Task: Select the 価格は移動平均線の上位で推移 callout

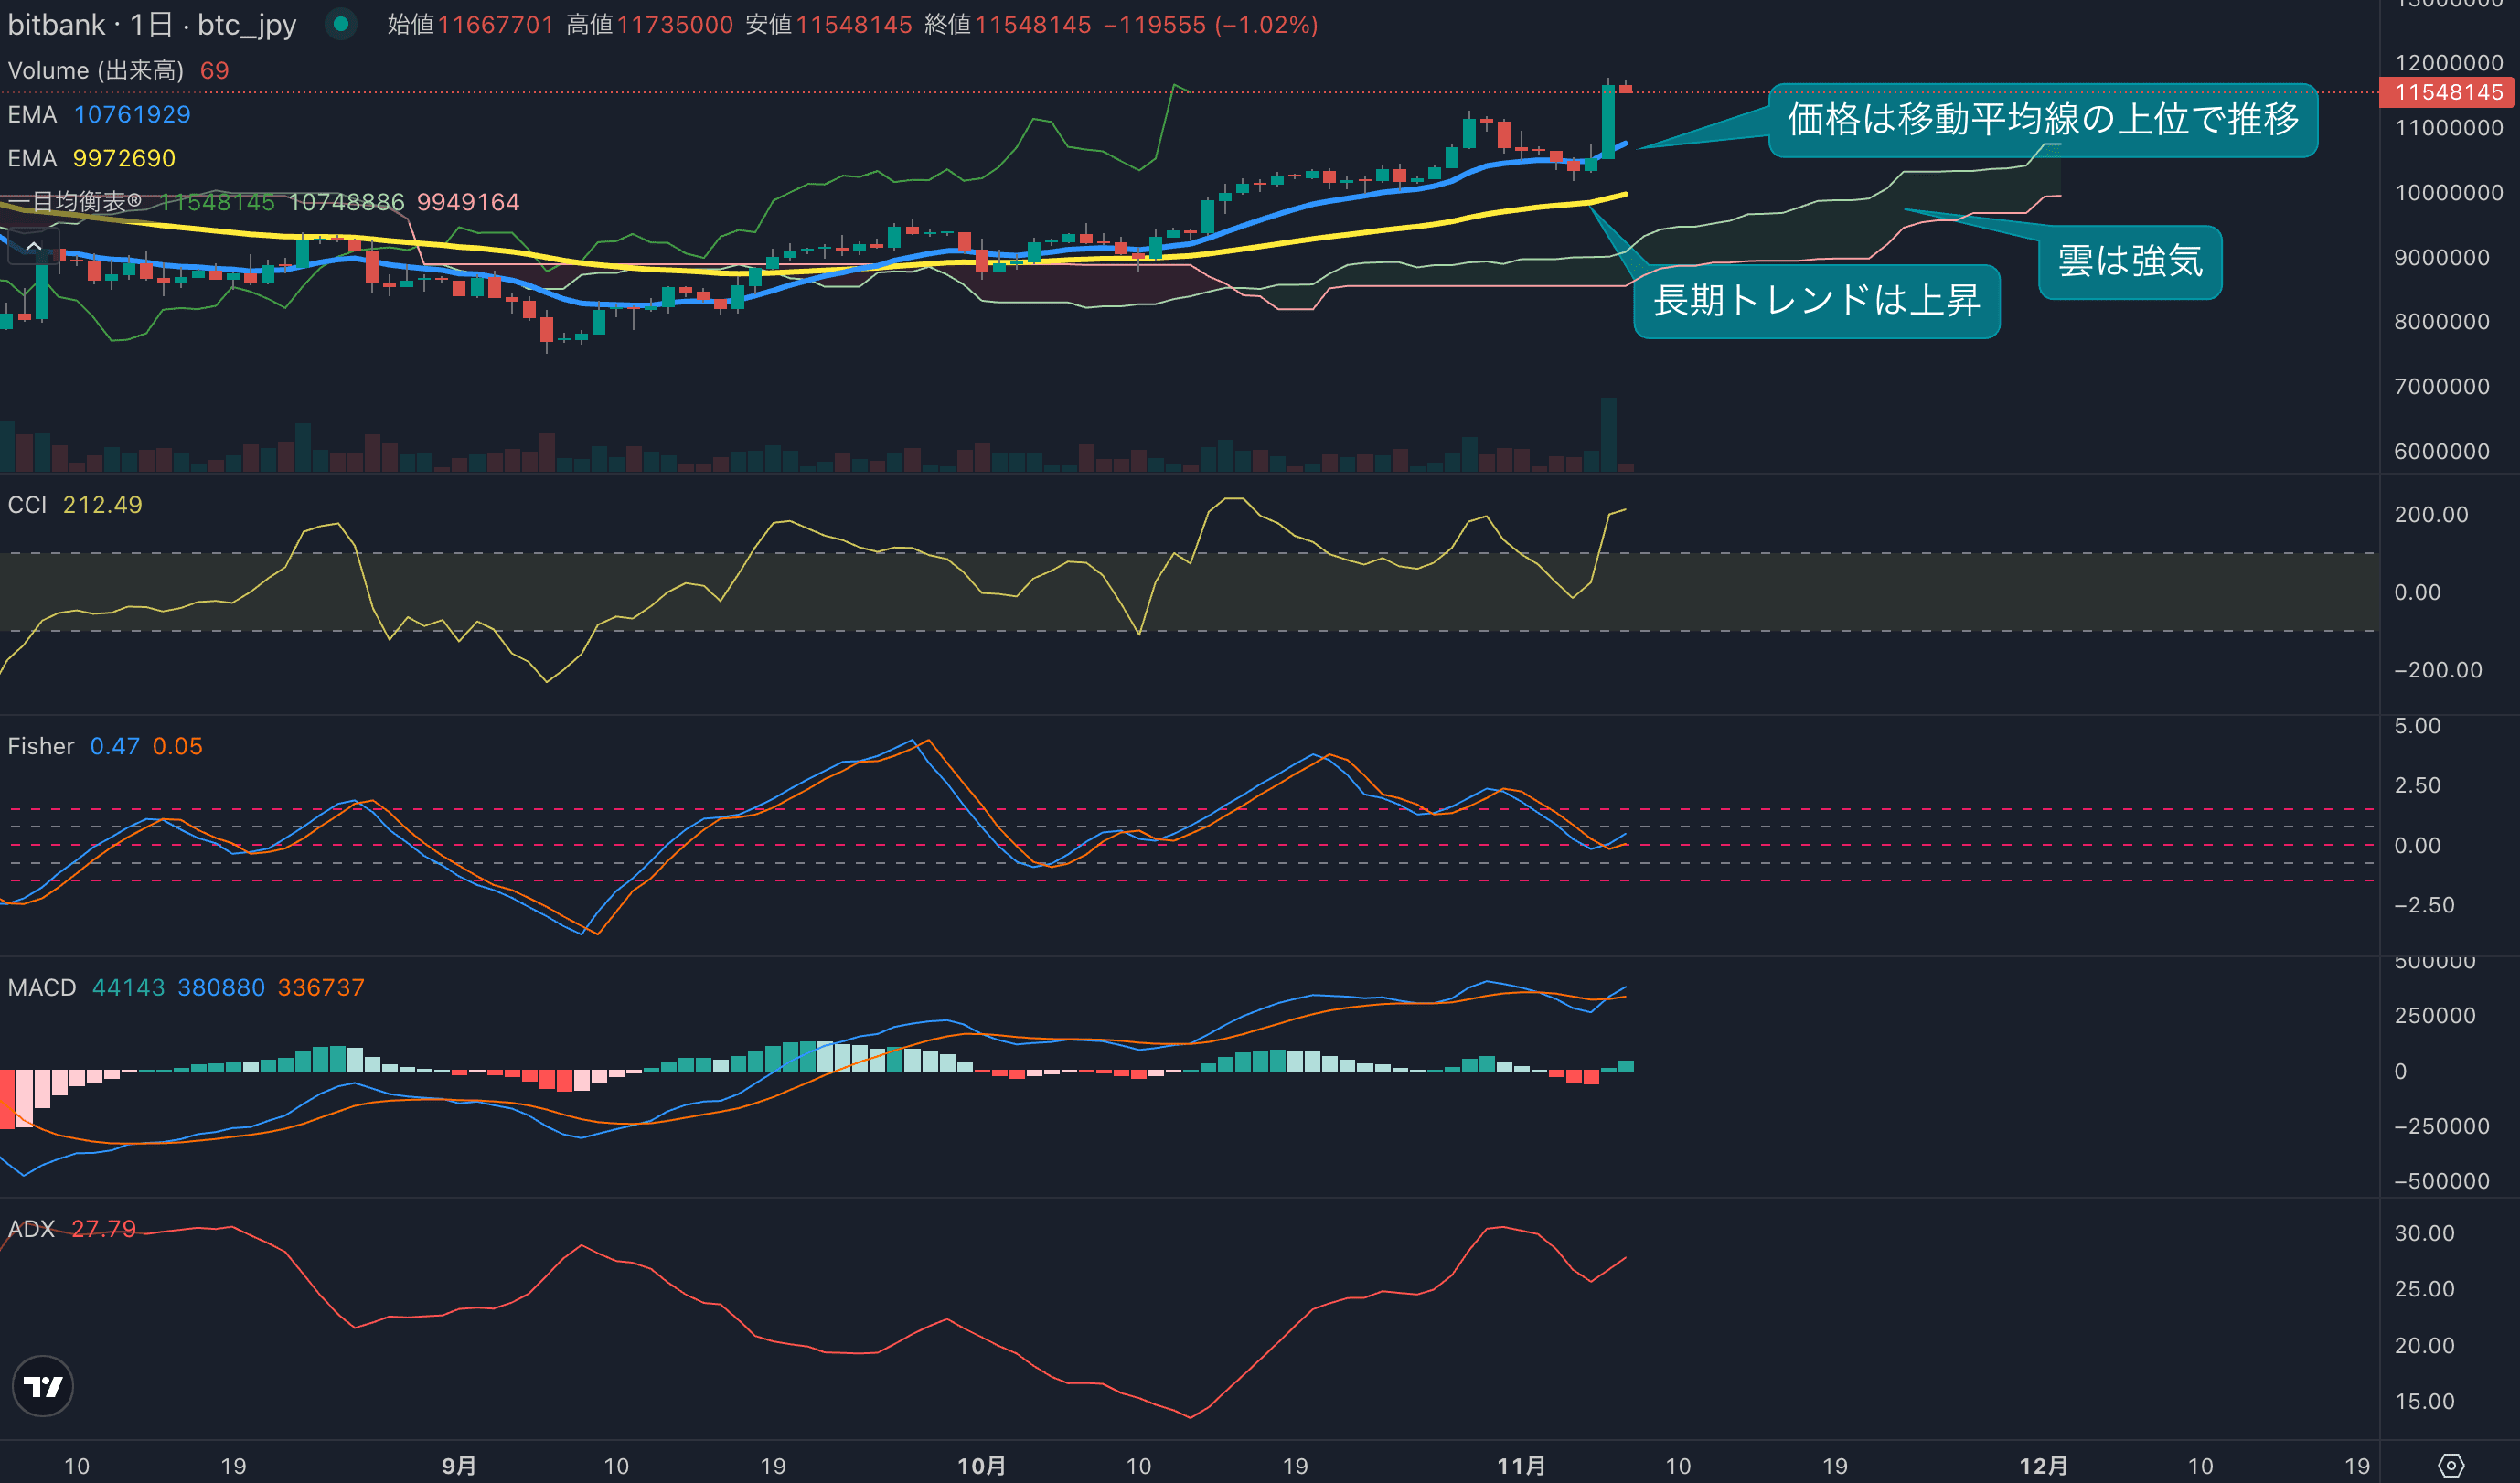Action: [x=2042, y=120]
